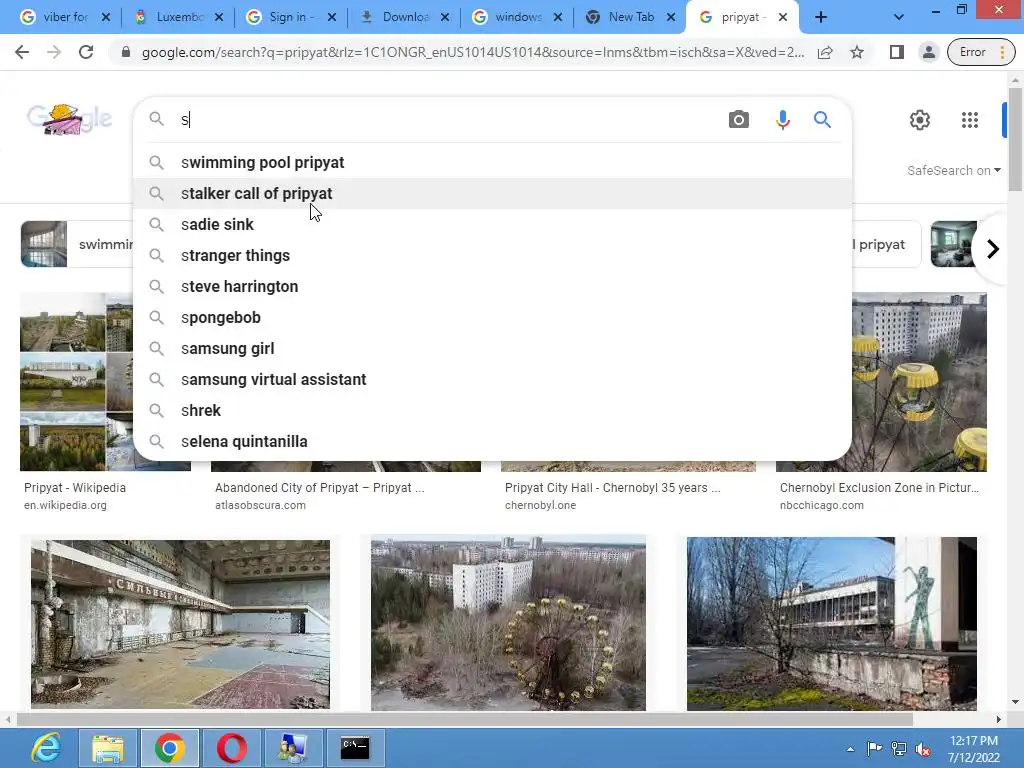
Task: Open the Chrome profile avatar
Action: coord(928,52)
